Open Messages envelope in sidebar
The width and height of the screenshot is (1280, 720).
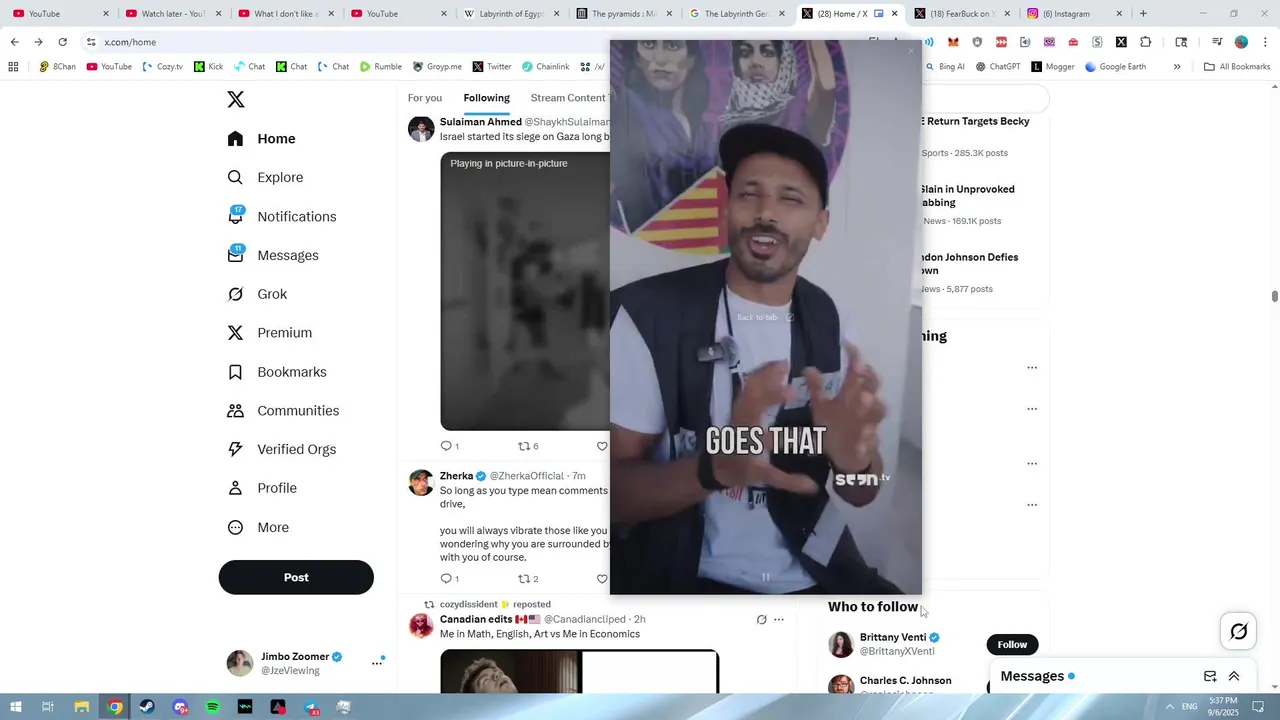[x=235, y=255]
